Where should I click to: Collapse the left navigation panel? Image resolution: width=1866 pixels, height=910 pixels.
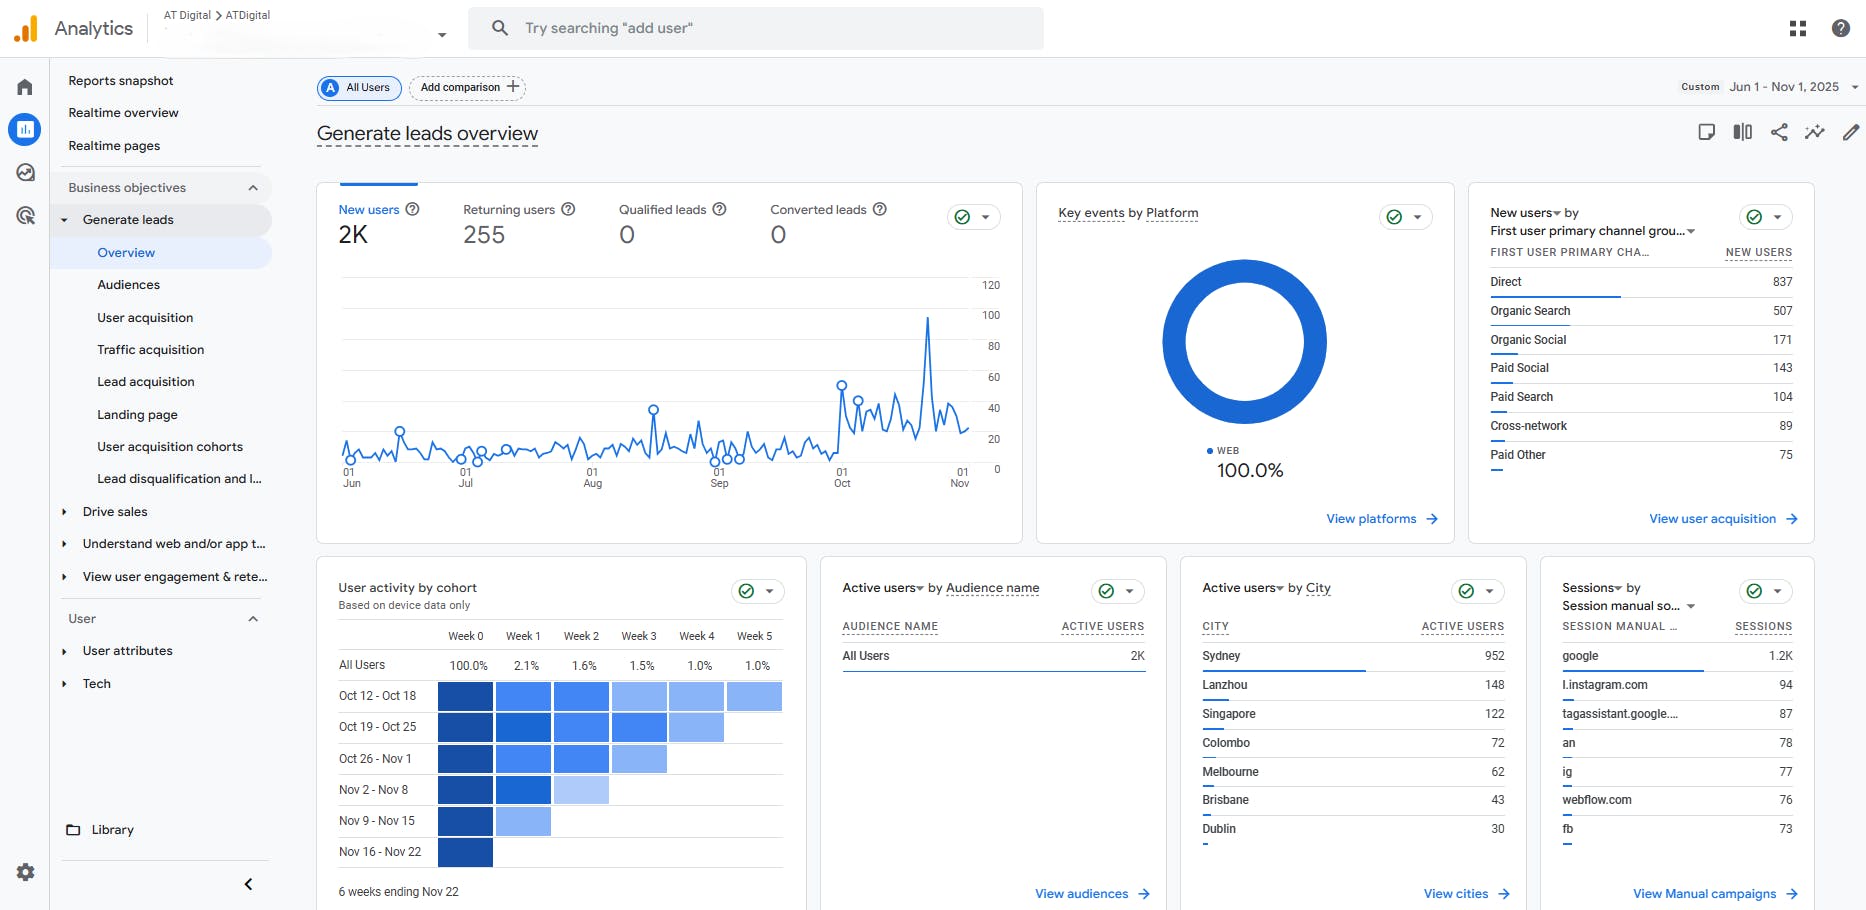point(248,884)
